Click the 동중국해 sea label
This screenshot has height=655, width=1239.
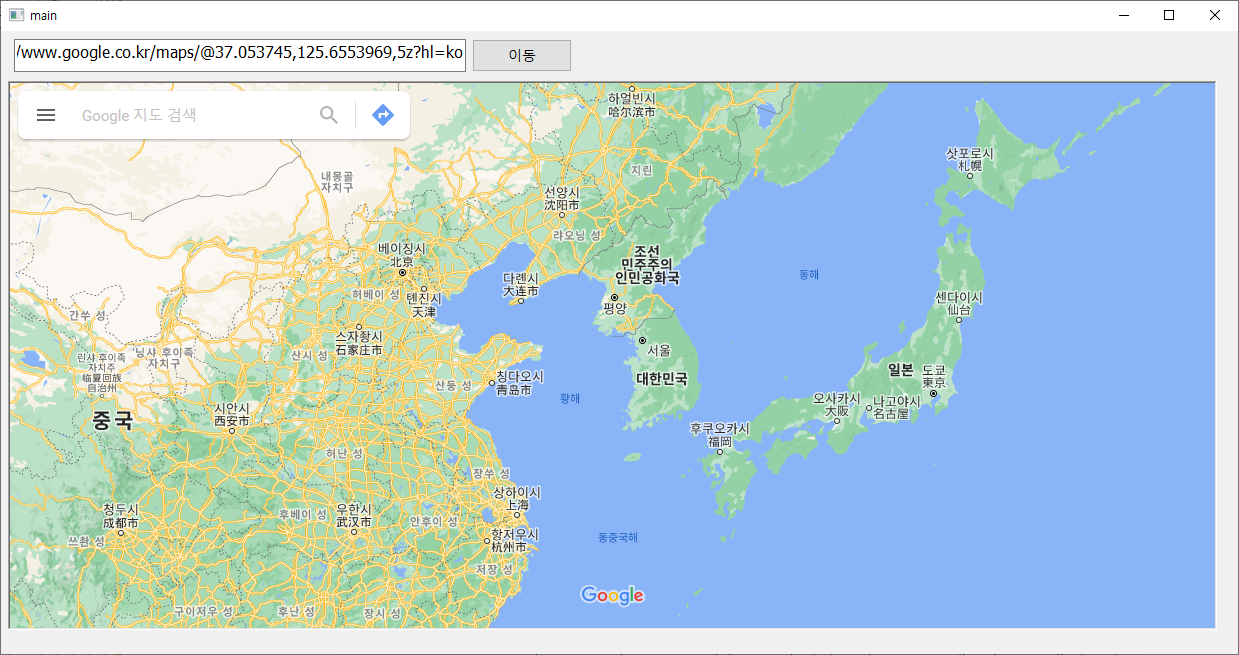pos(618,538)
